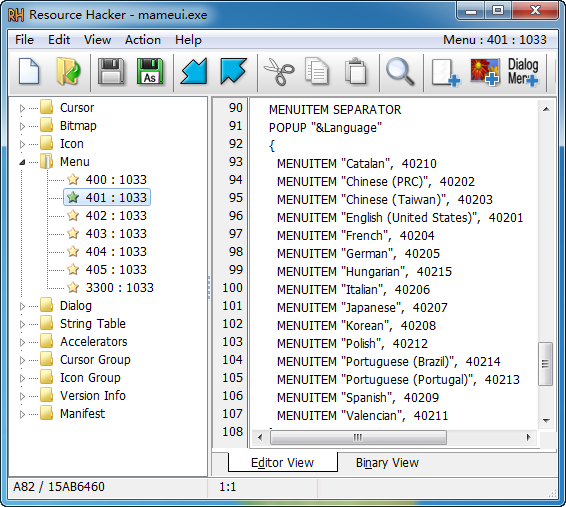
Task: Expand the Version Info tree node
Action: [x=22, y=396]
